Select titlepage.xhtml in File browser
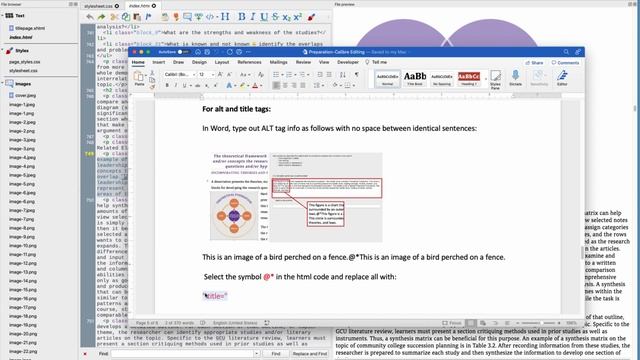This screenshot has height=360, width=640. click(30, 28)
